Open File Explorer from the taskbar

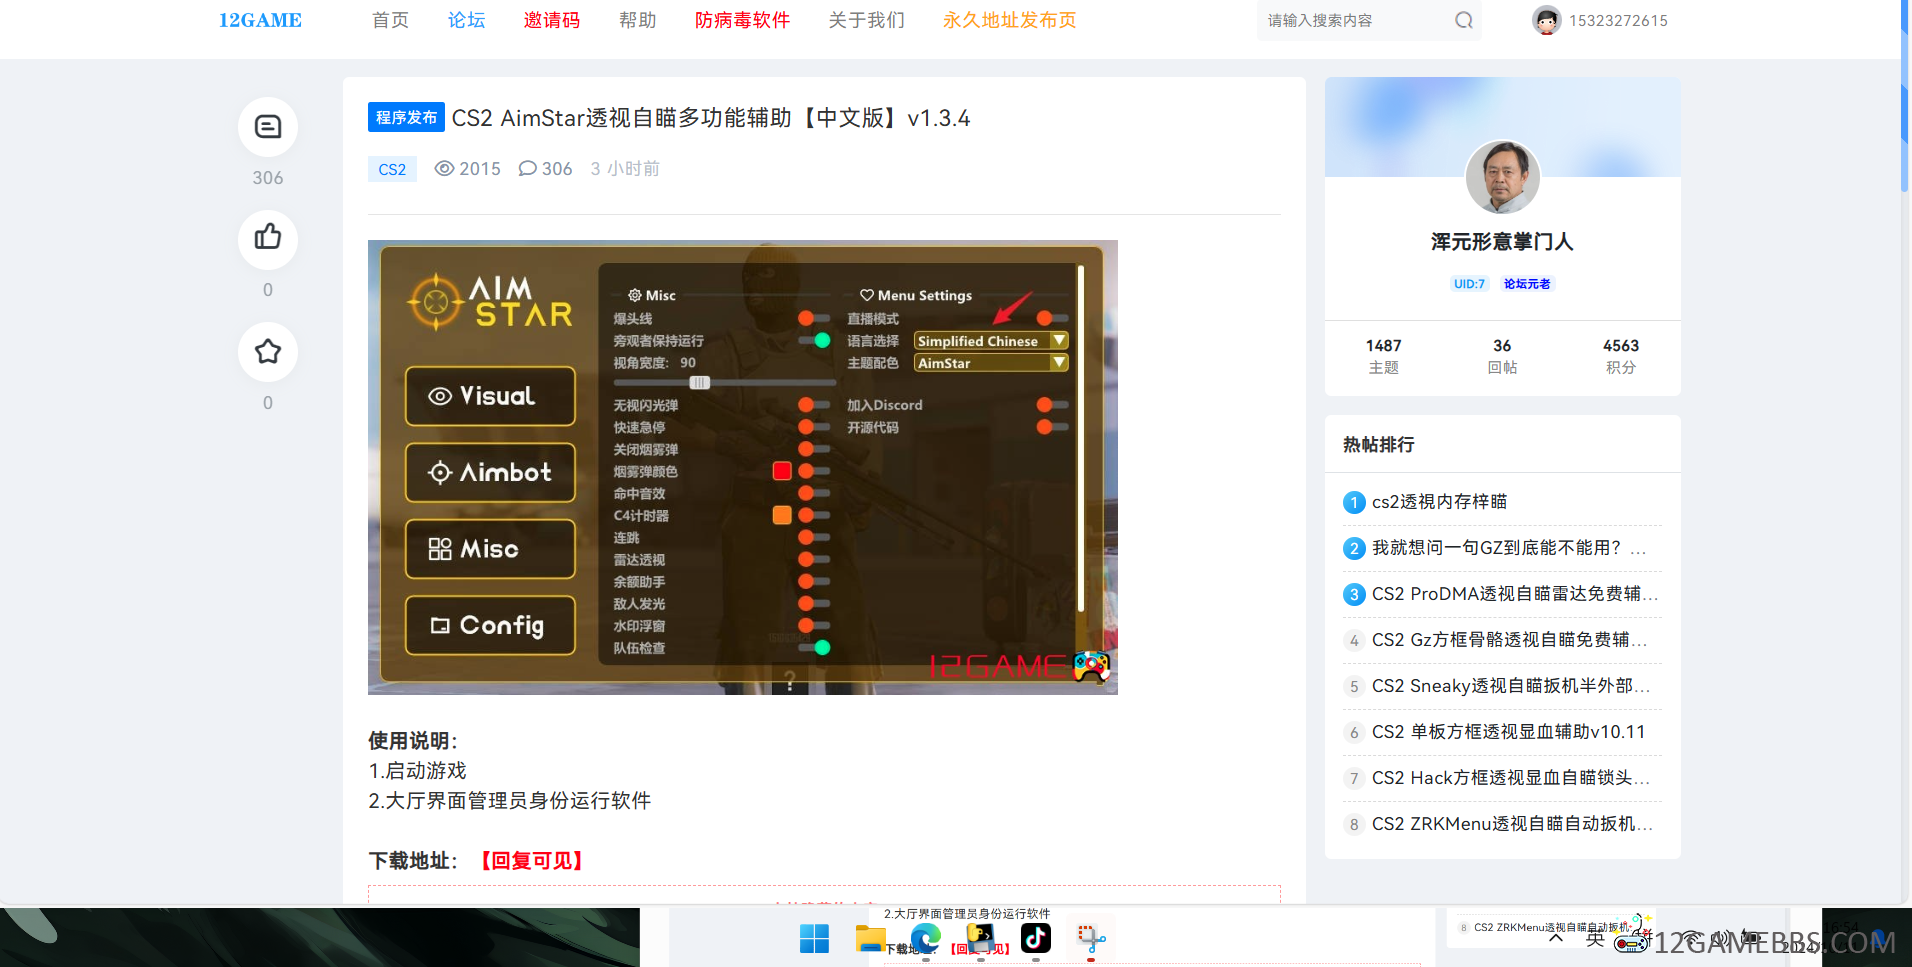[870, 939]
